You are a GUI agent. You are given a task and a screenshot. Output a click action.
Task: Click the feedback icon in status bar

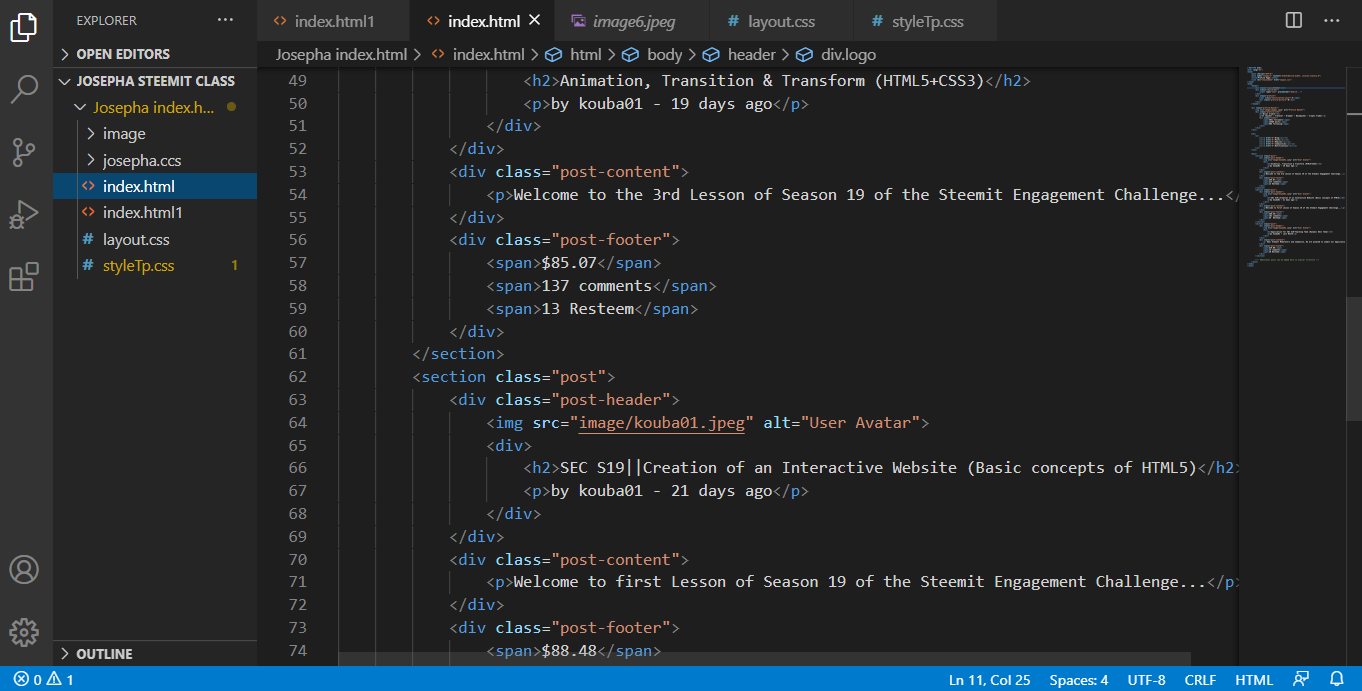(x=1300, y=680)
